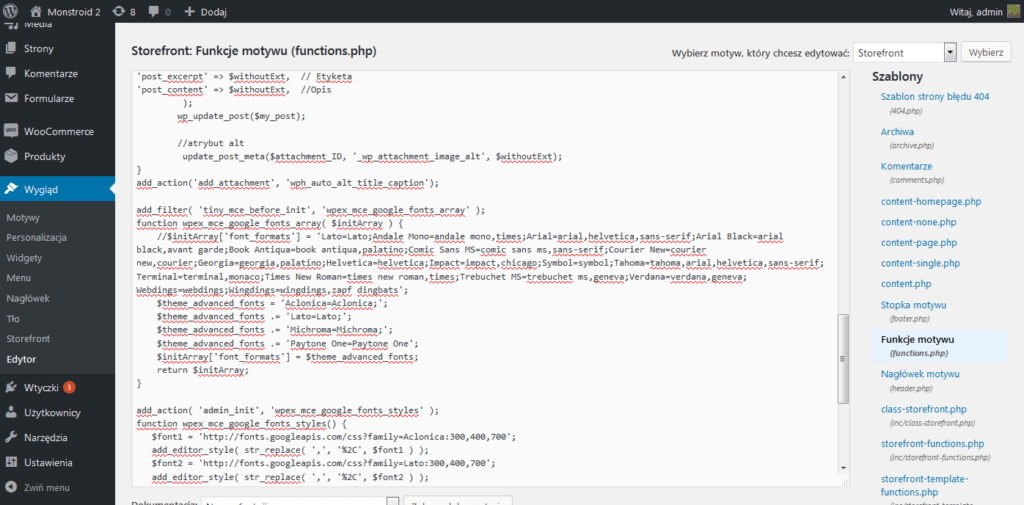This screenshot has height=505, width=1024.
Task: Open the Dodaj new content menu
Action: coord(215,12)
